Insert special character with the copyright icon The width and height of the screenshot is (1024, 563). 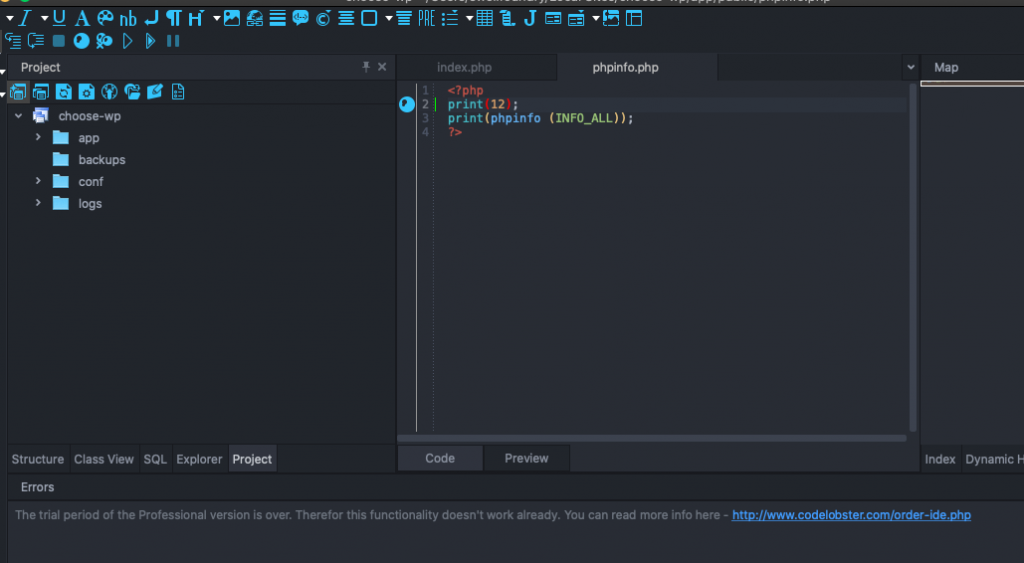[323, 18]
